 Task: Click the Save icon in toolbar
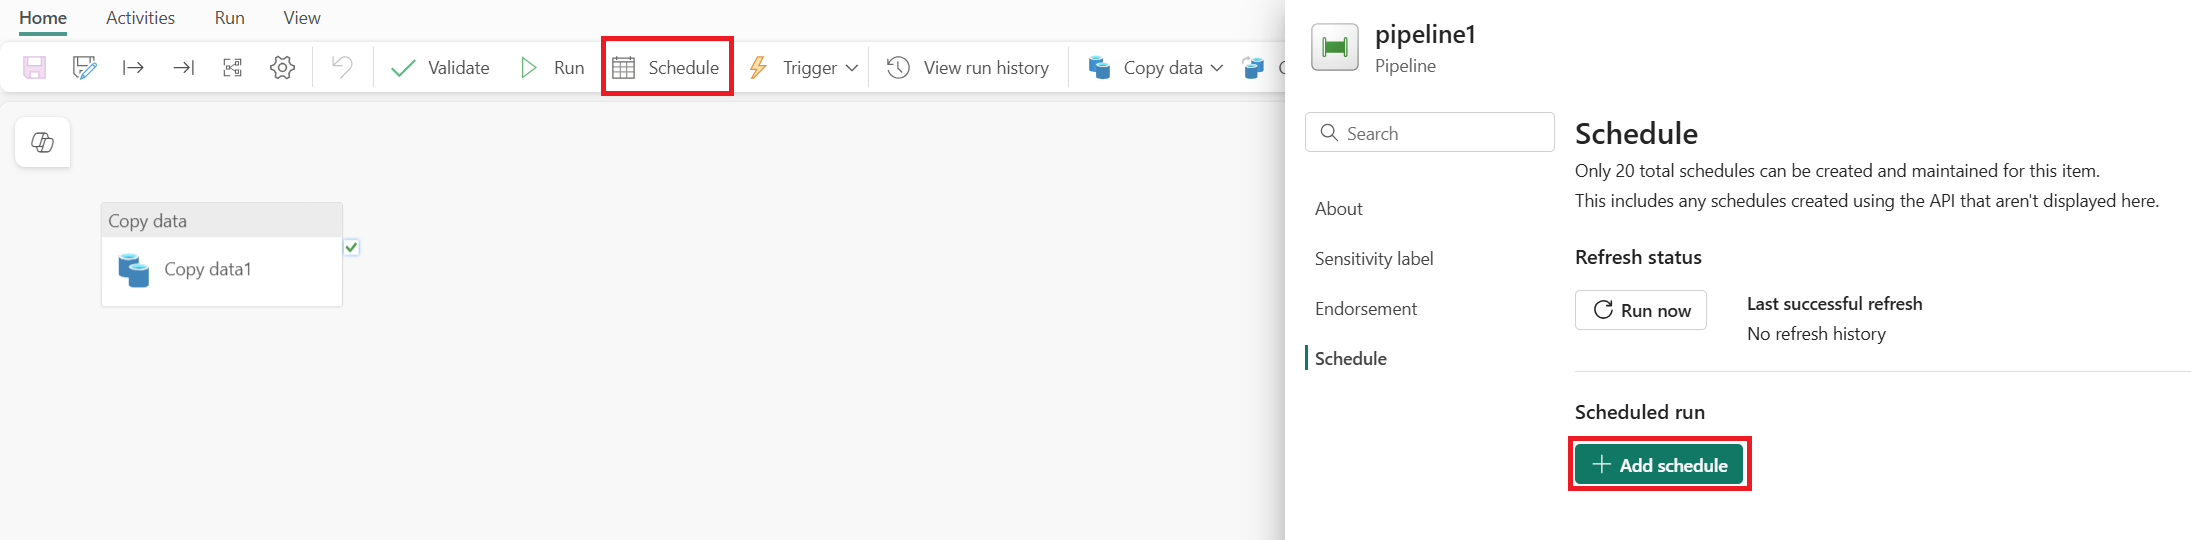pyautogui.click(x=35, y=68)
